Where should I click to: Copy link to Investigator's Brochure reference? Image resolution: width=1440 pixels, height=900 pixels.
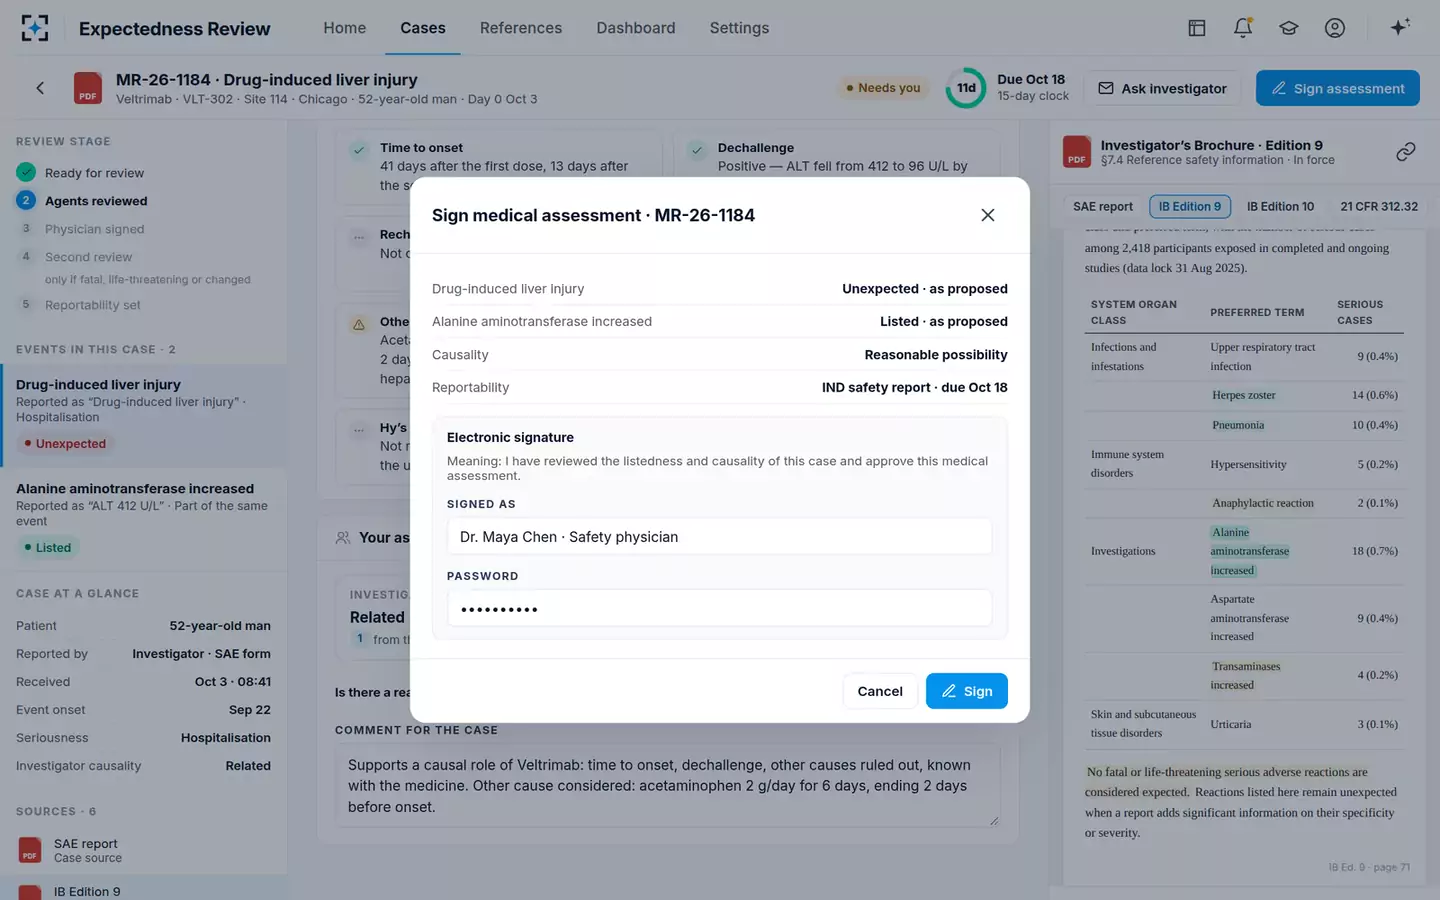[x=1406, y=152]
